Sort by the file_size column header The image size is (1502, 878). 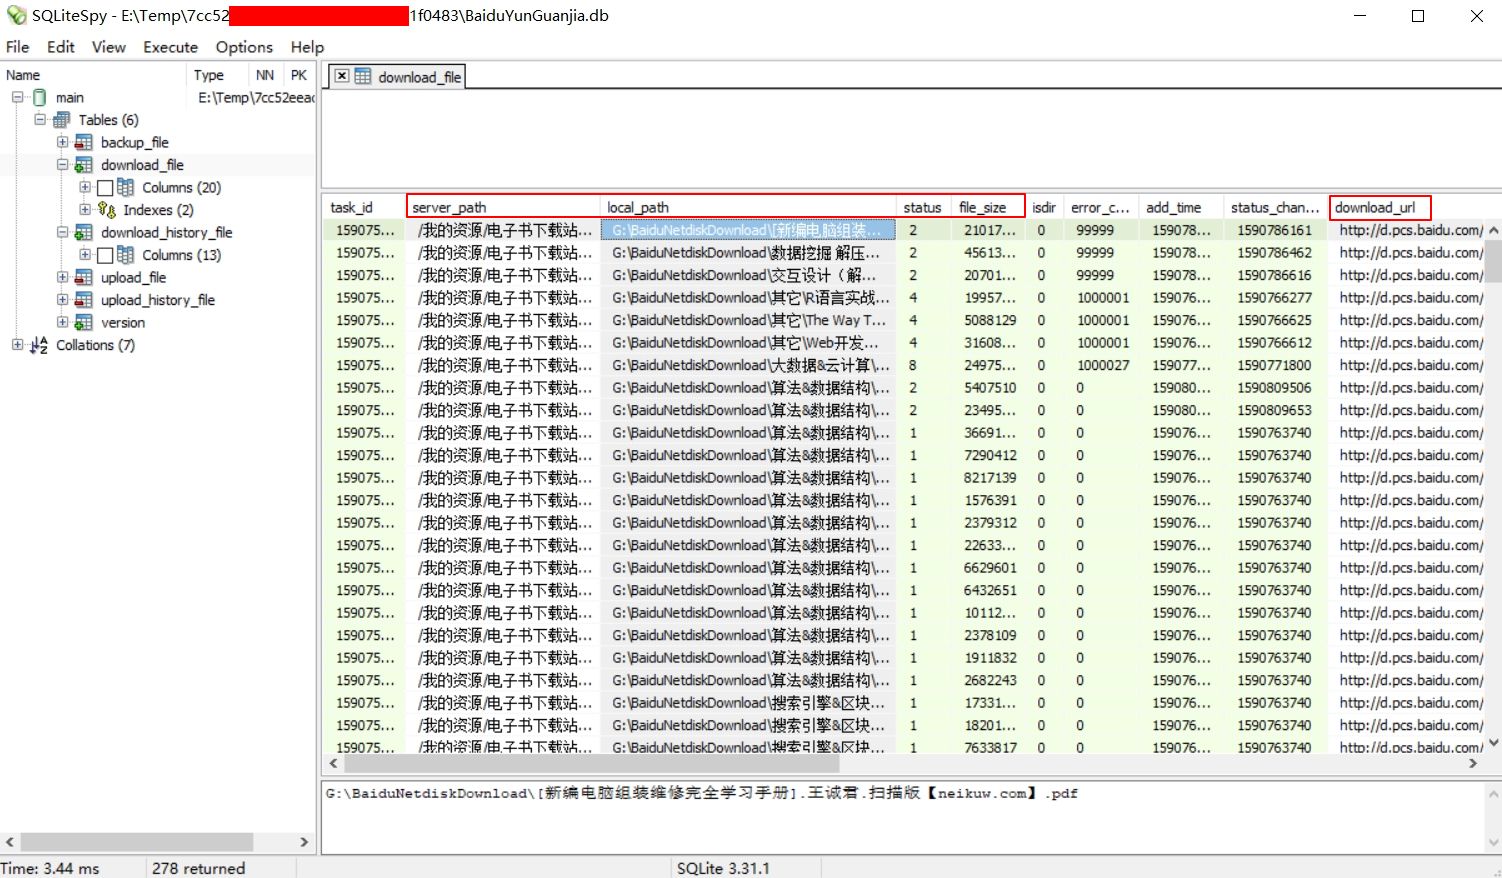(989, 207)
